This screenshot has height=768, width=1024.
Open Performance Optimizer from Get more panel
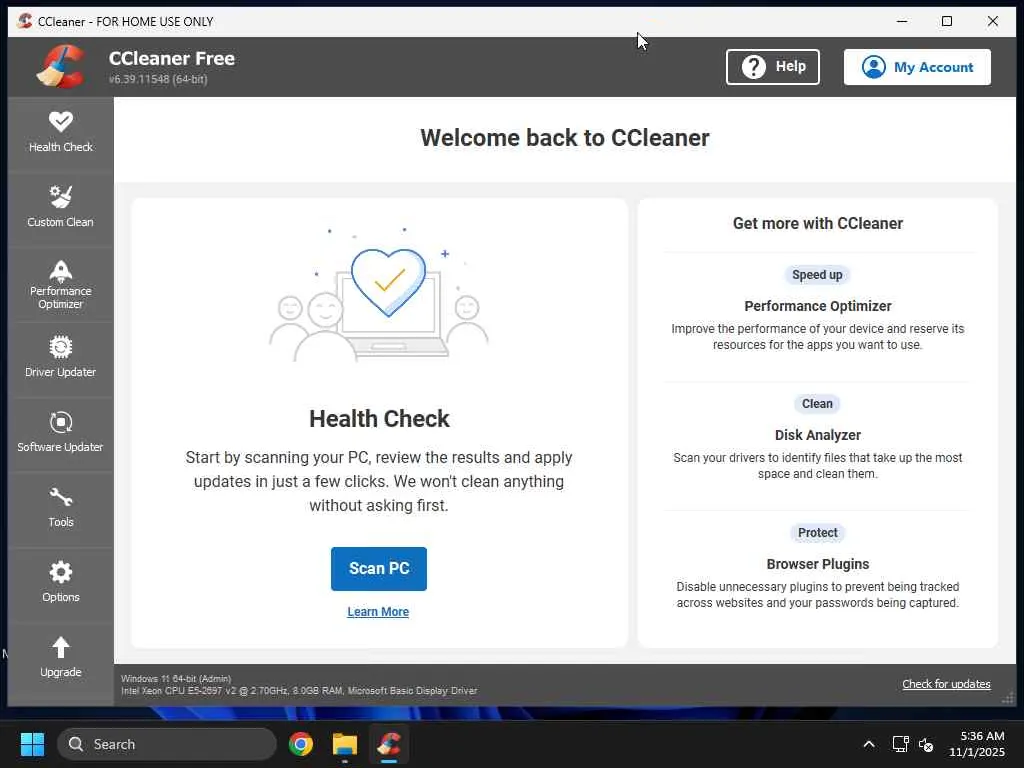click(818, 306)
